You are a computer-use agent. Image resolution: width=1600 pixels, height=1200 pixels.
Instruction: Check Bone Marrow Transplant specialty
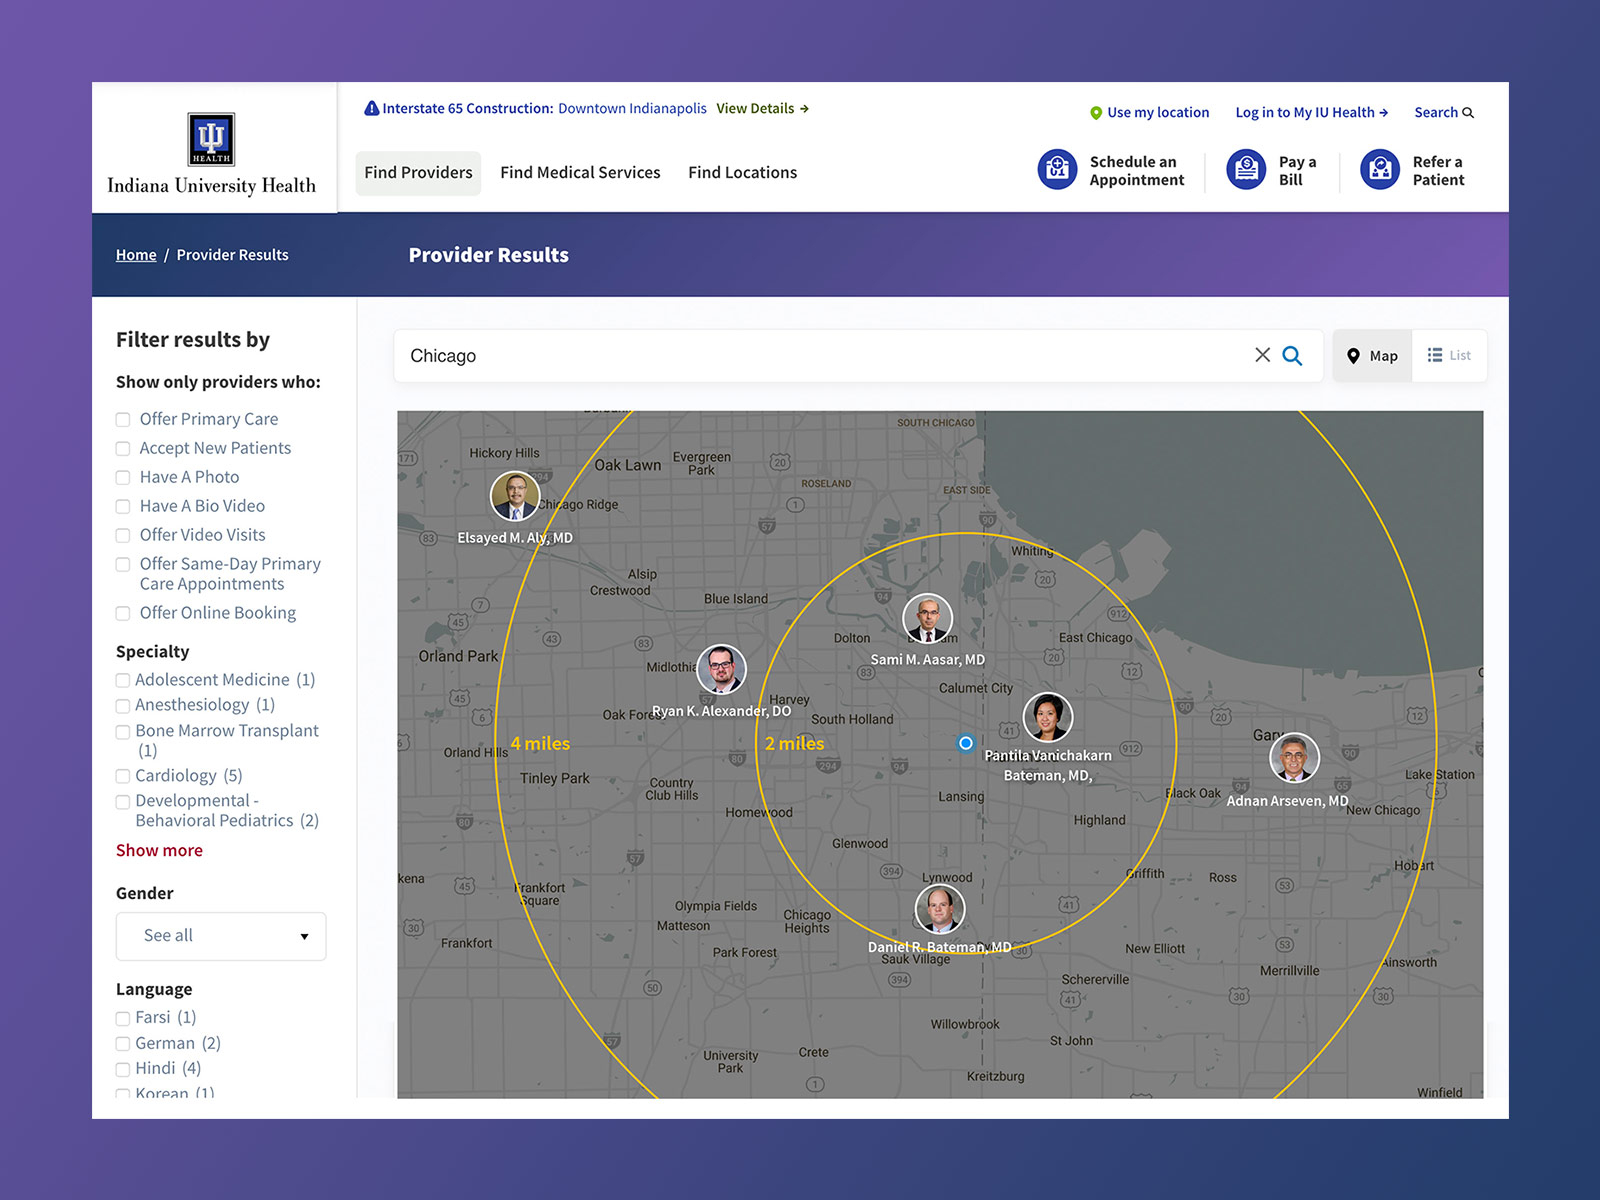(x=123, y=732)
